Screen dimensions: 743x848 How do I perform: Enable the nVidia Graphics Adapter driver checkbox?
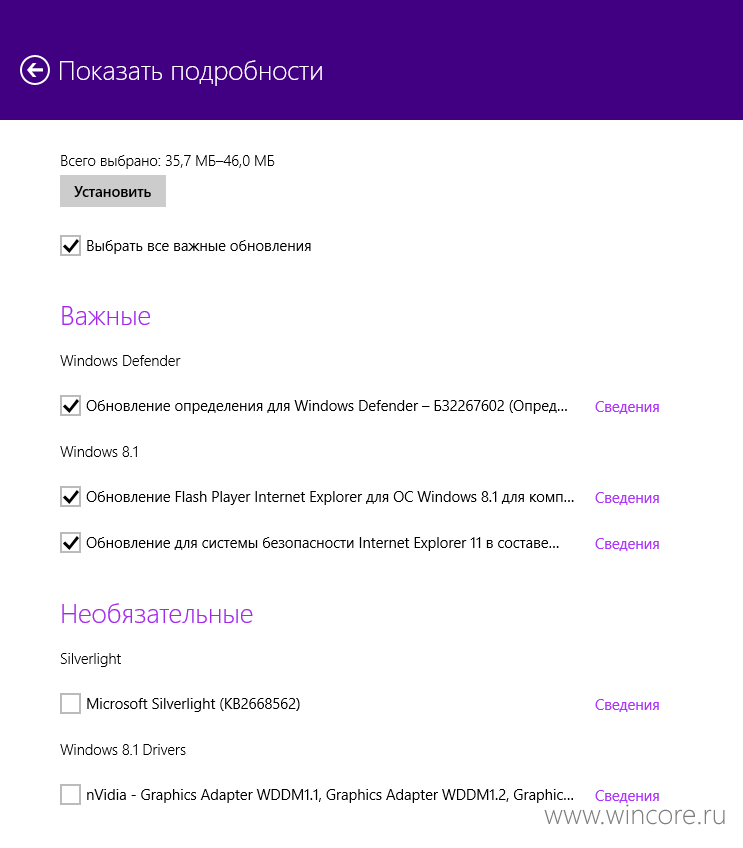70,794
